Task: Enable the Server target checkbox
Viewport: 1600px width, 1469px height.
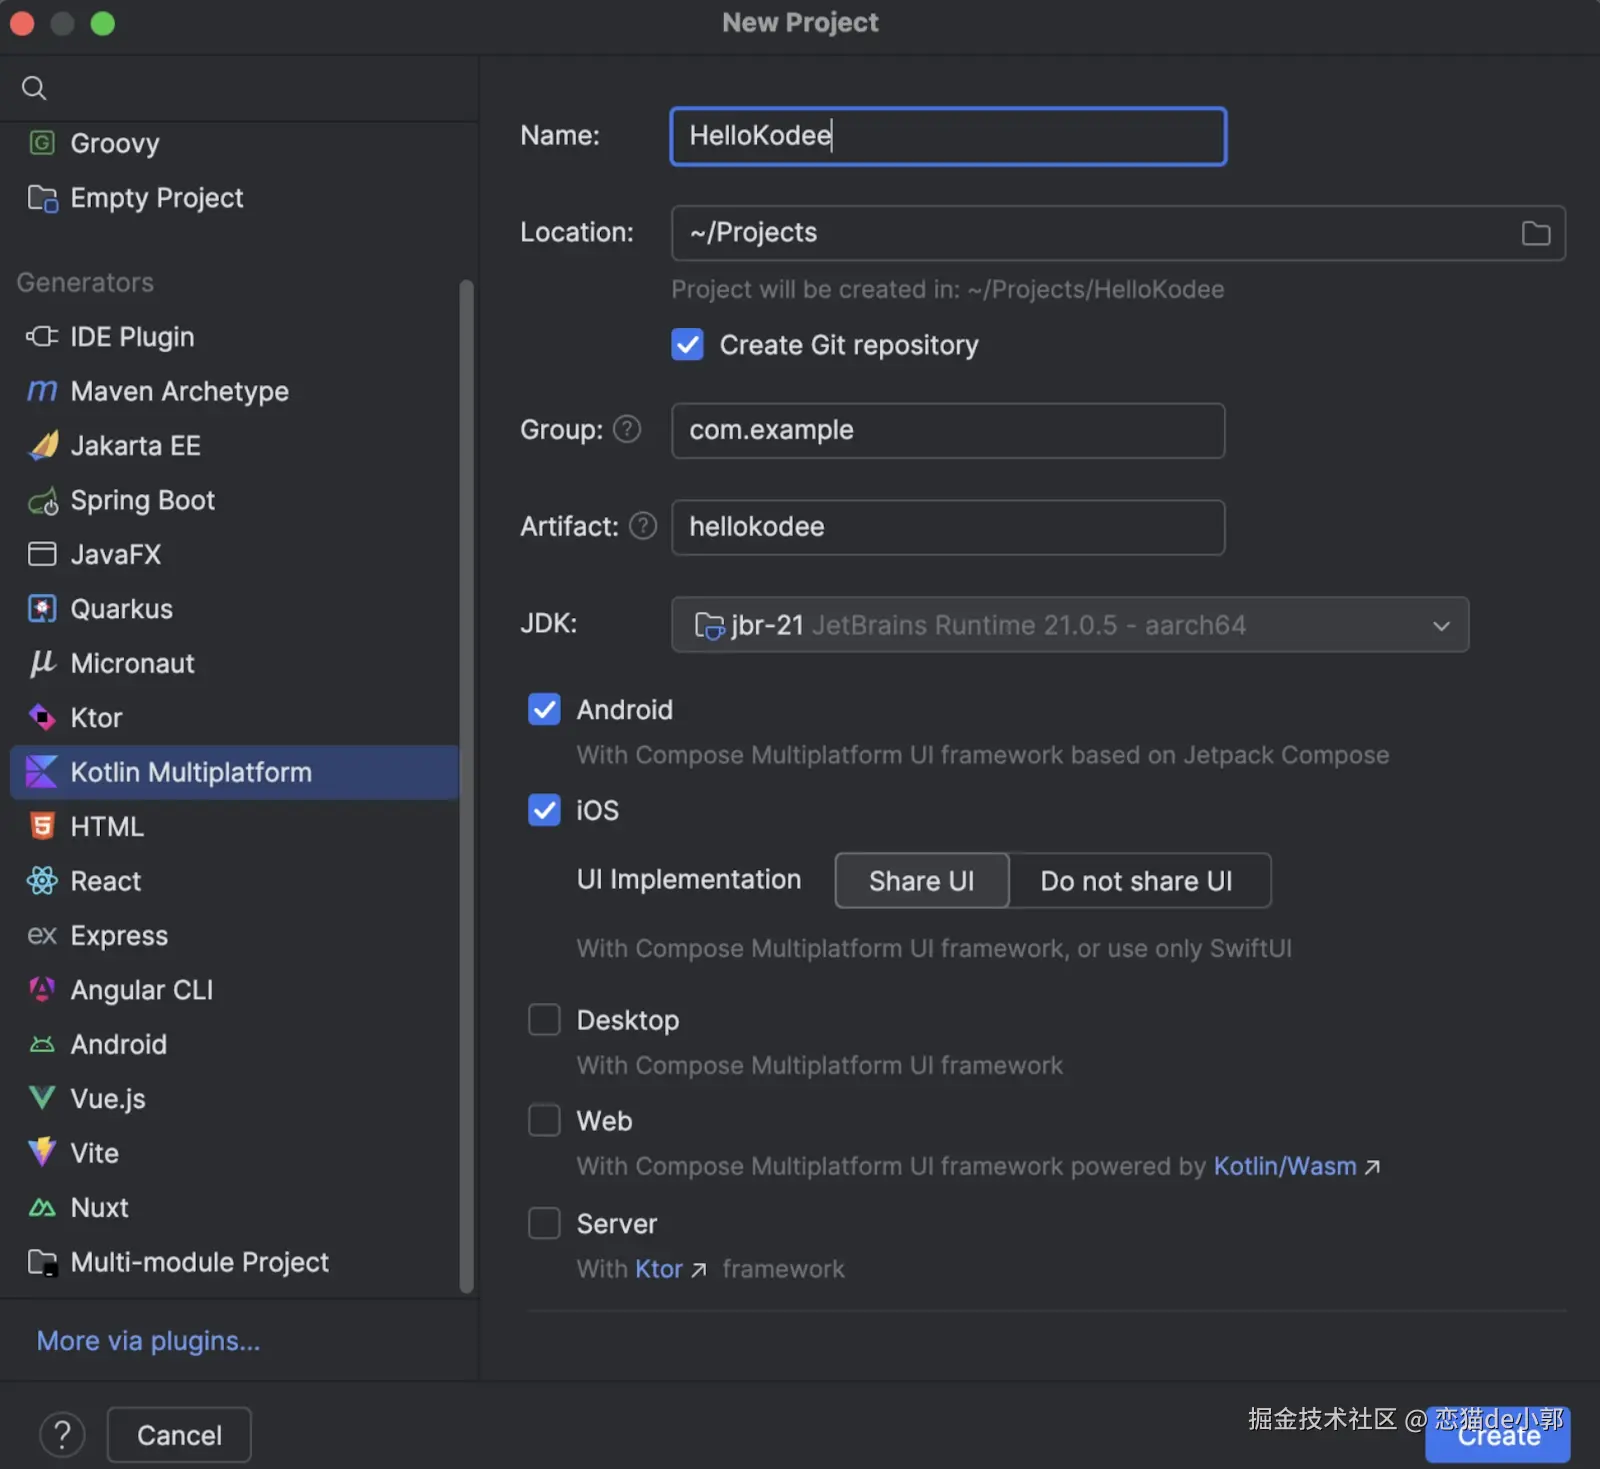Action: [x=544, y=1223]
